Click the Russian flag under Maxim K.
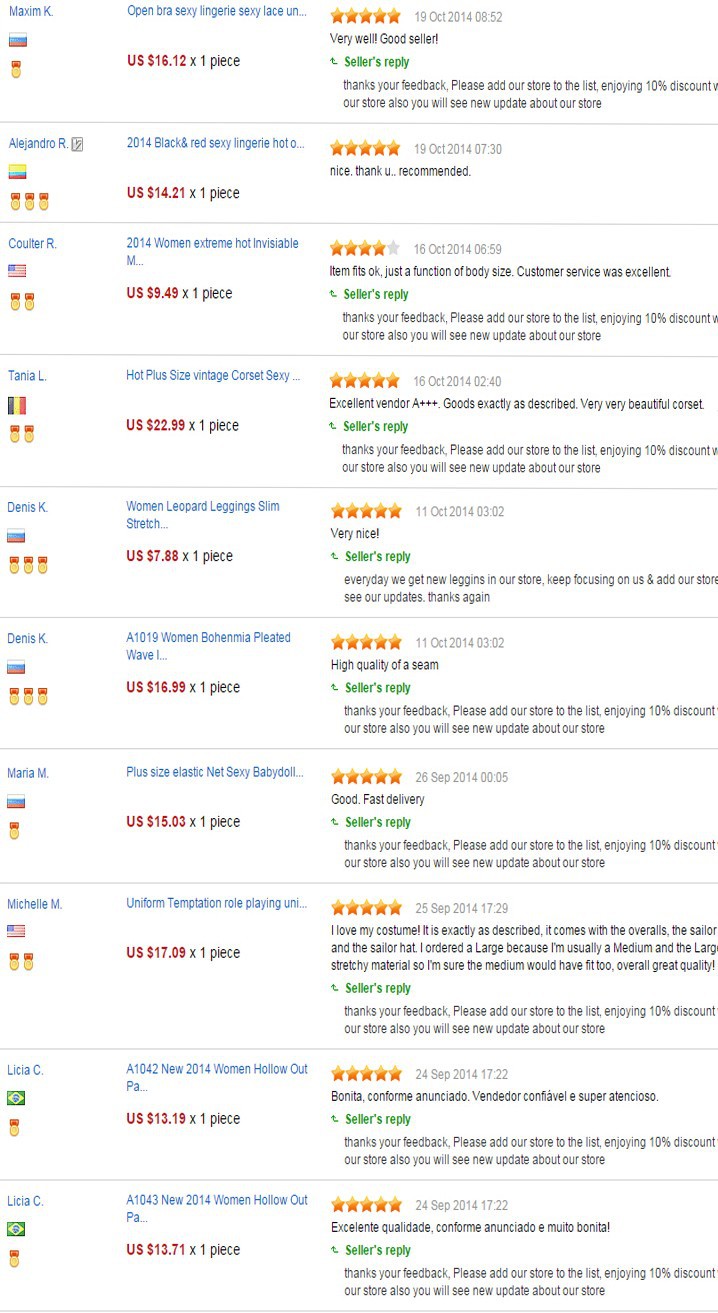The image size is (718, 1313). click(x=16, y=40)
